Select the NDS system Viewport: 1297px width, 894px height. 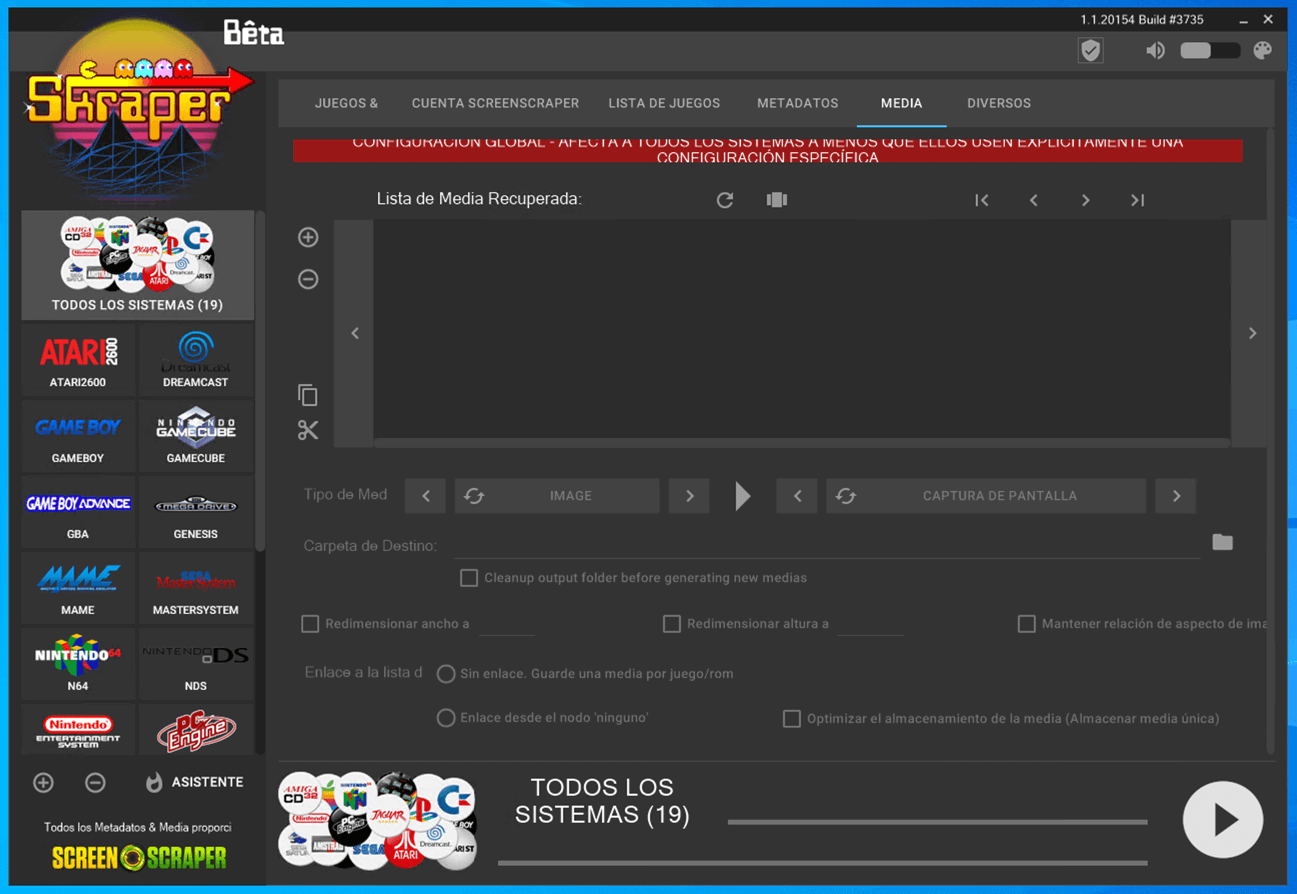(195, 664)
